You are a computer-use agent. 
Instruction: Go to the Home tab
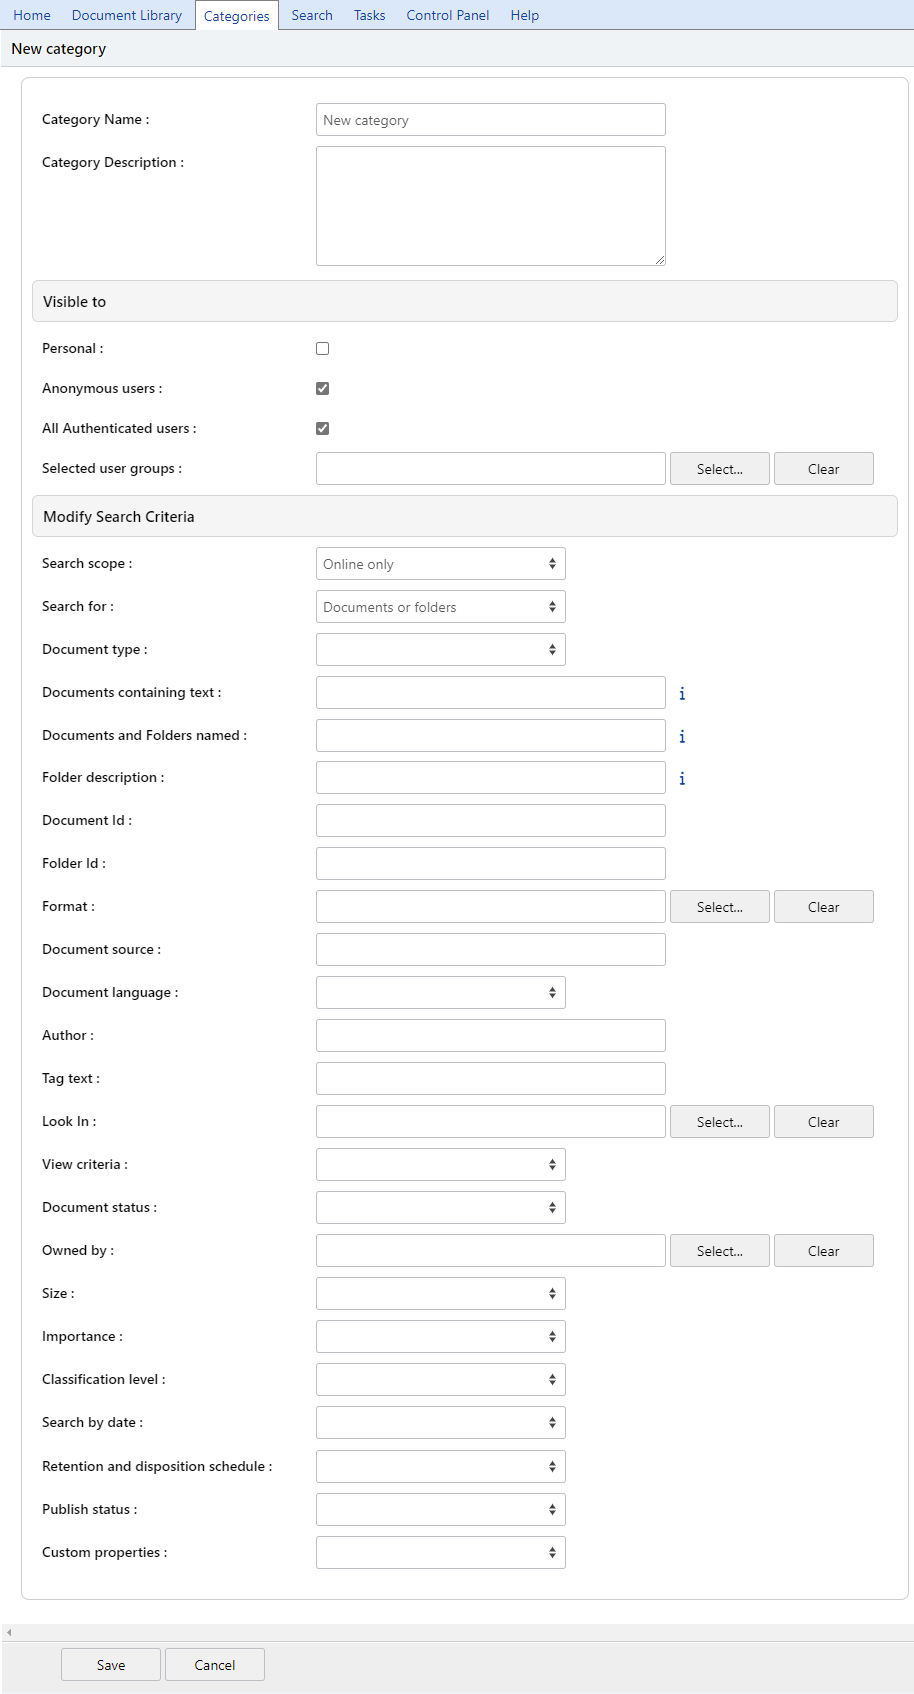(32, 15)
